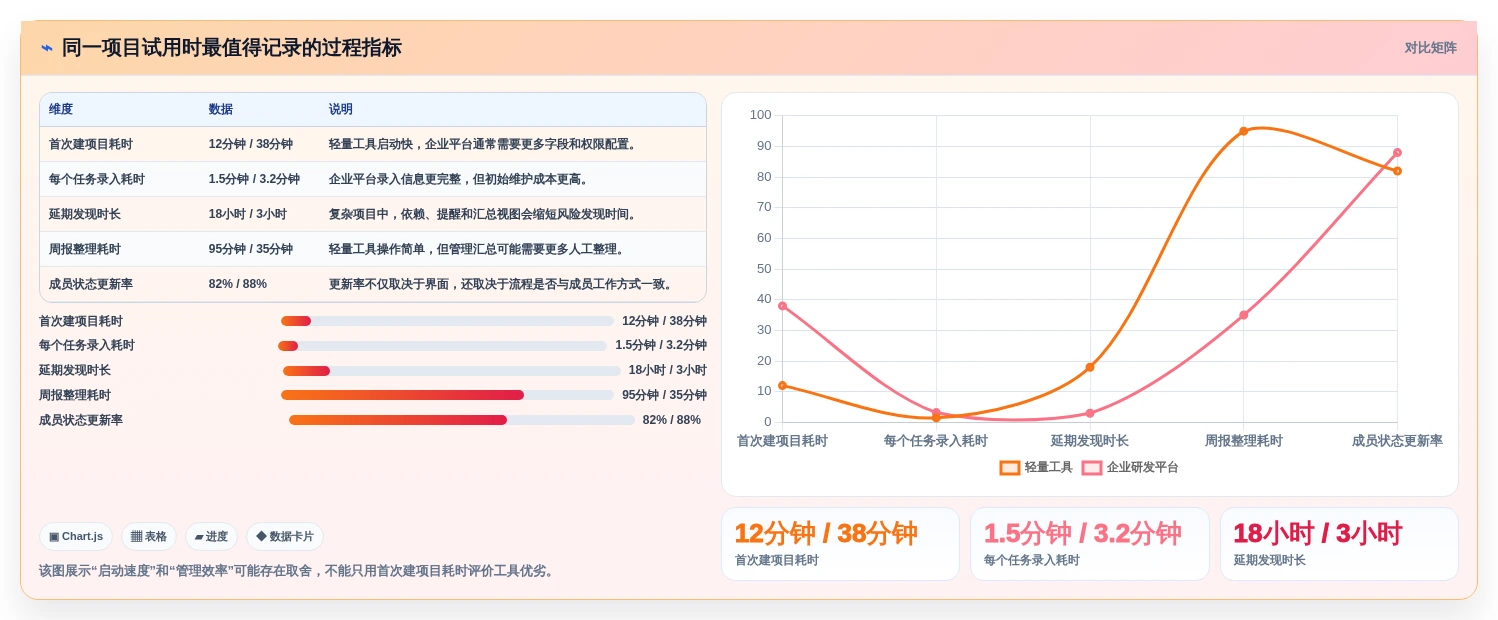Click table cell 95分钟 / 35分钟
Screen dimensions: 1498x620
(251, 249)
